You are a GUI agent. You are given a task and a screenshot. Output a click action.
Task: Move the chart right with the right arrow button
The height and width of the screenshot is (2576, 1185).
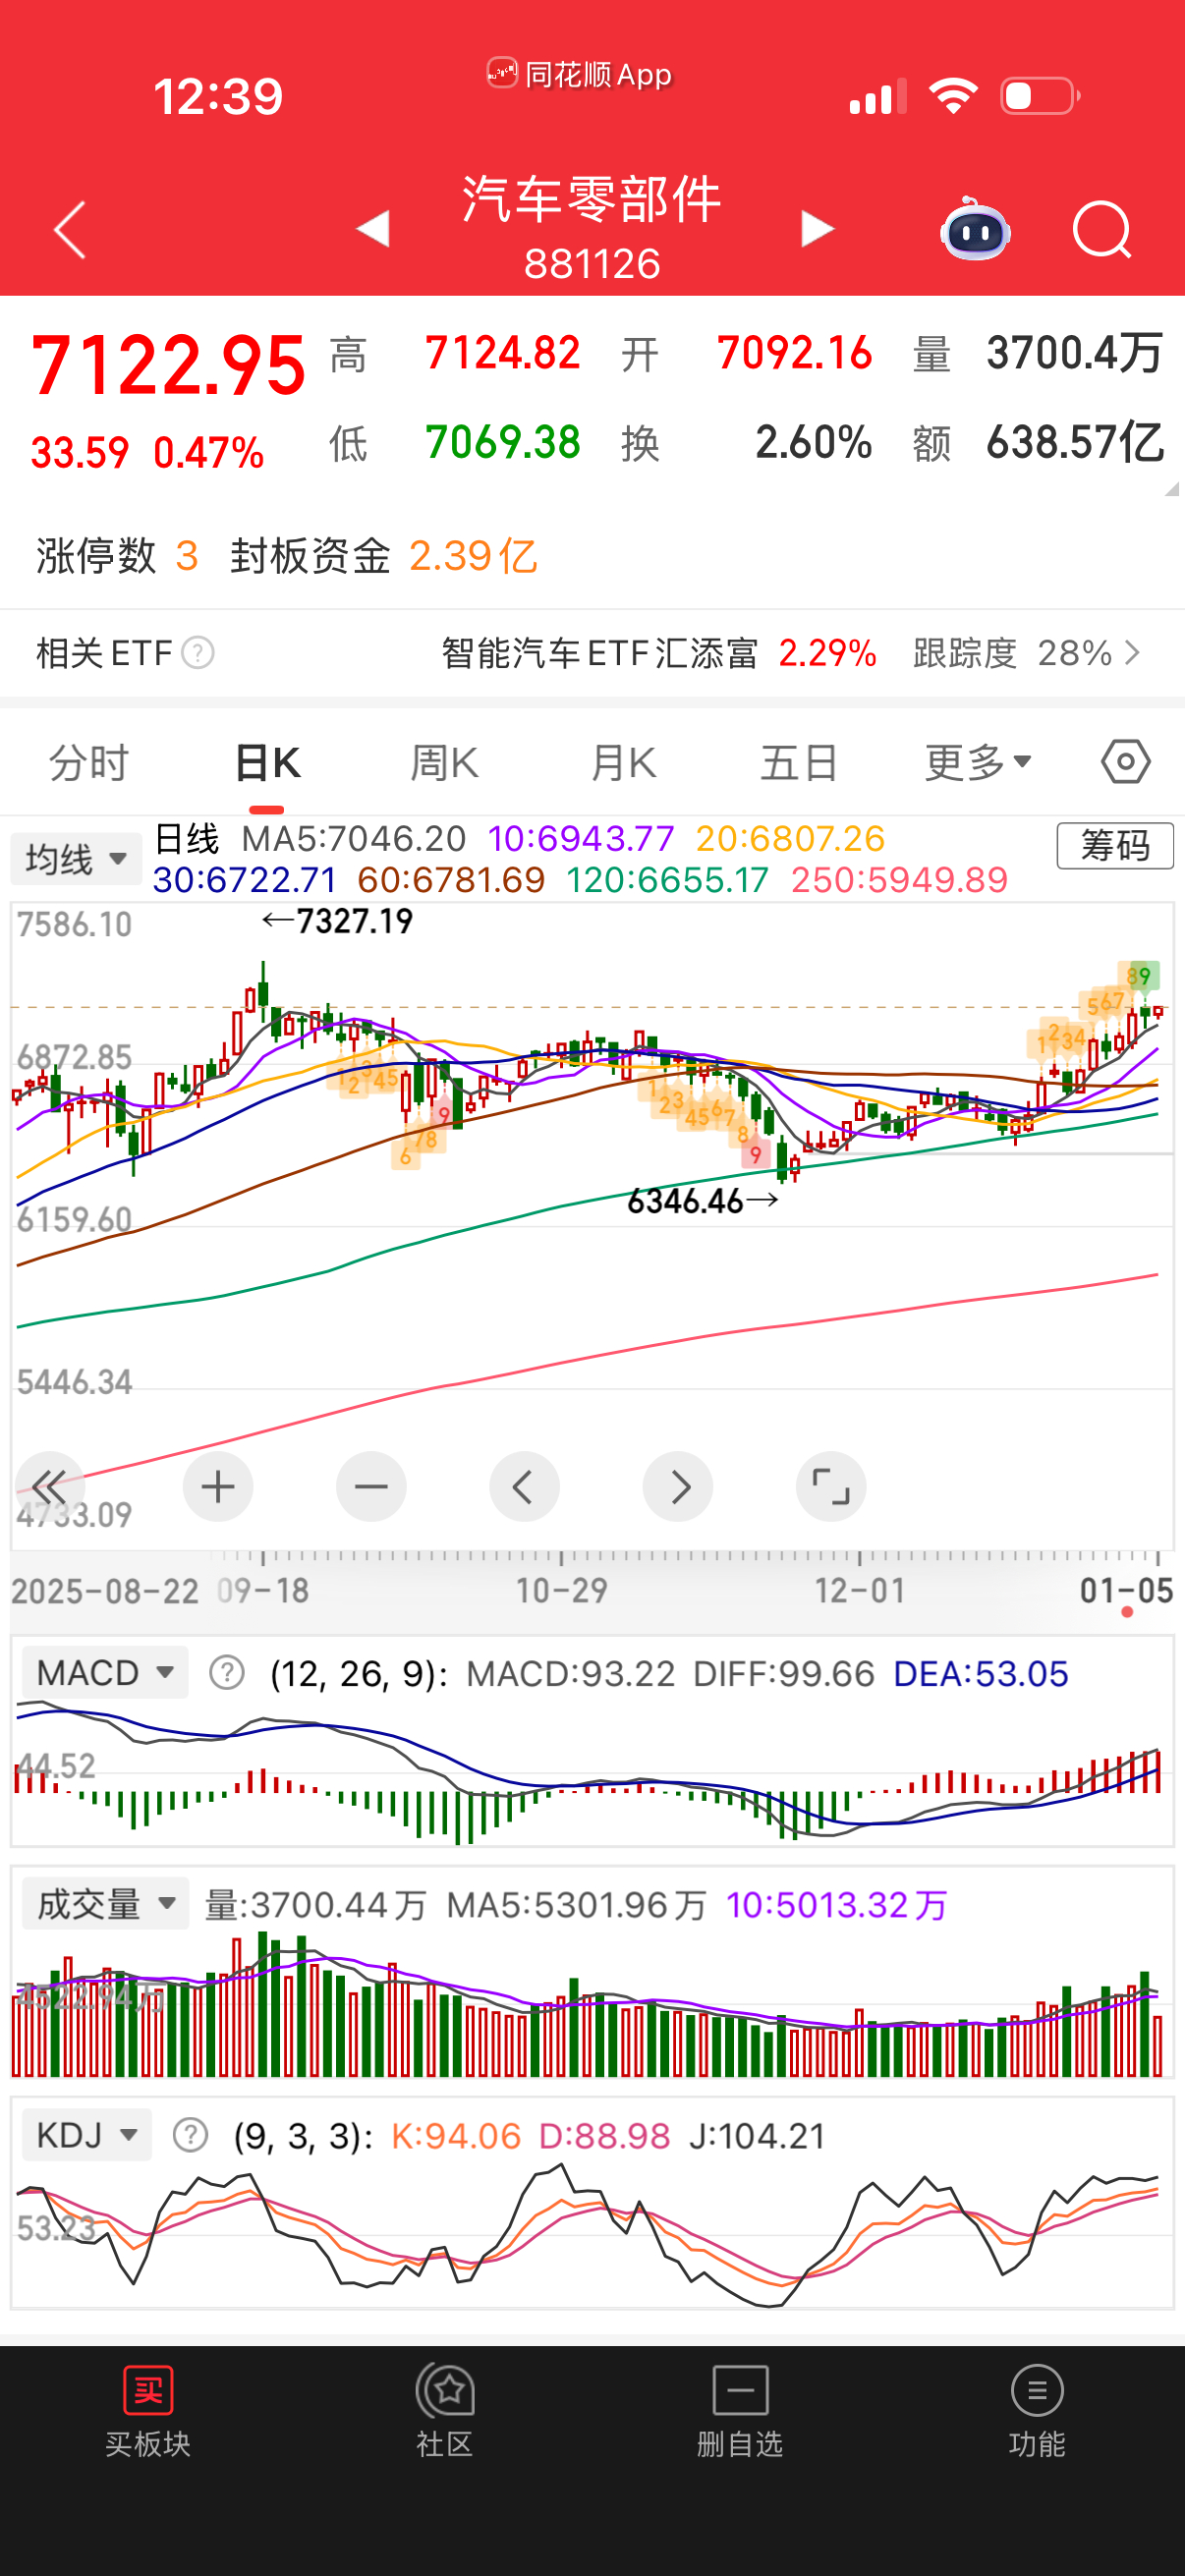(678, 1486)
